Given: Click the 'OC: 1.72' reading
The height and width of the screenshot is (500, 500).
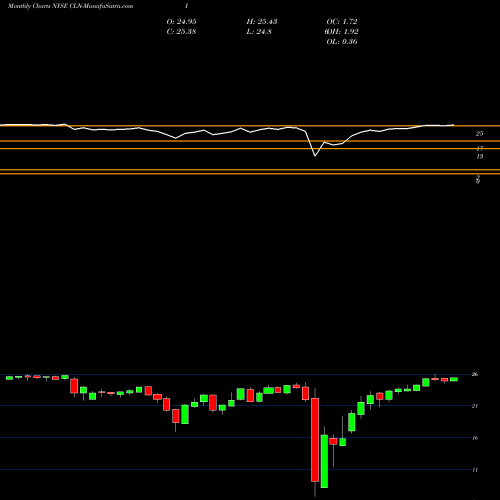Looking at the screenshot, I should pos(342,22).
